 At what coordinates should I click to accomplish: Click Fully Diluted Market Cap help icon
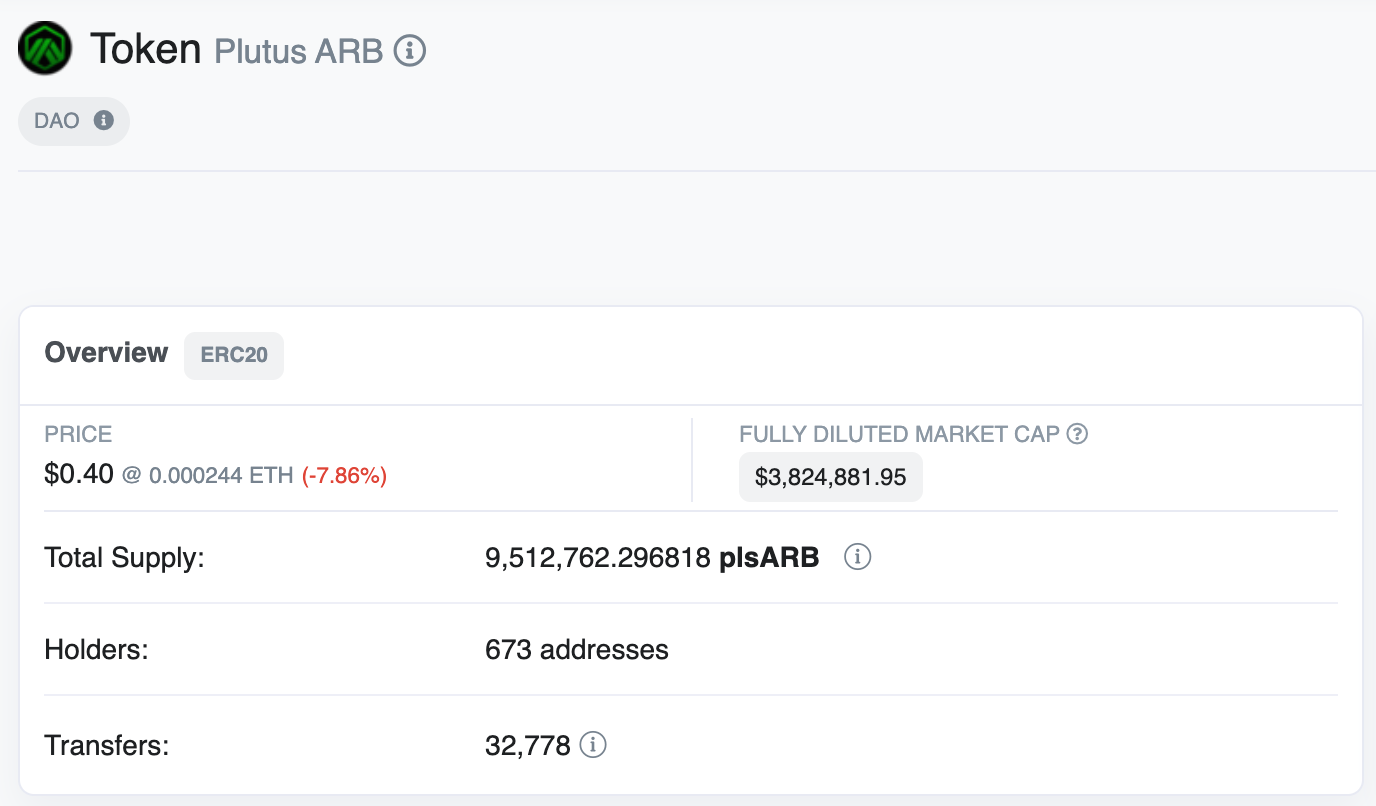tap(1077, 434)
